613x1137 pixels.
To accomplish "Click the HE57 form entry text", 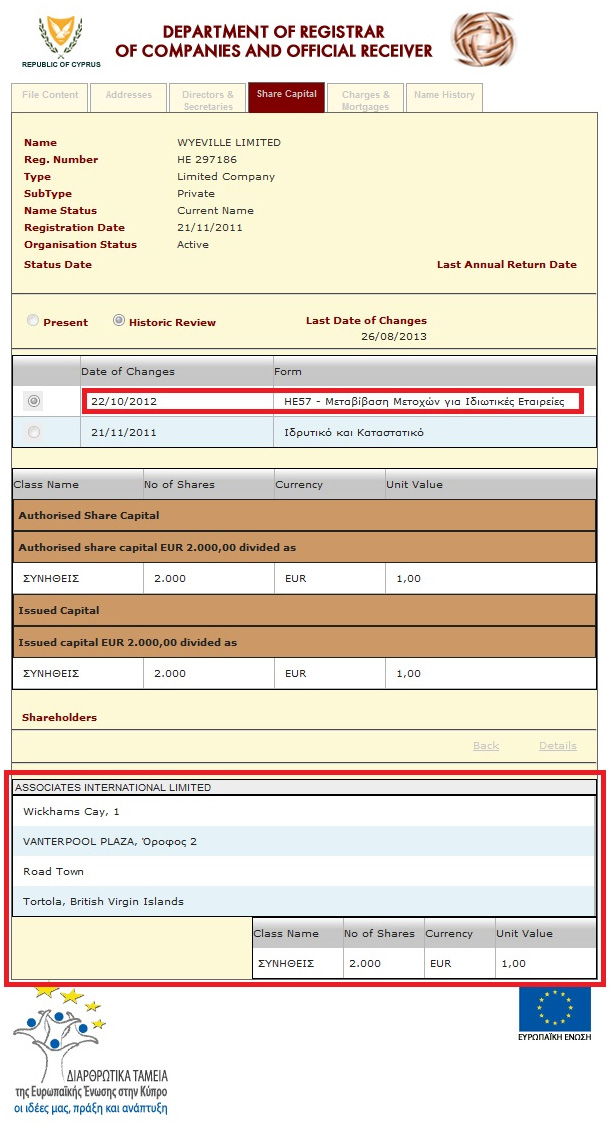I will pos(424,401).
